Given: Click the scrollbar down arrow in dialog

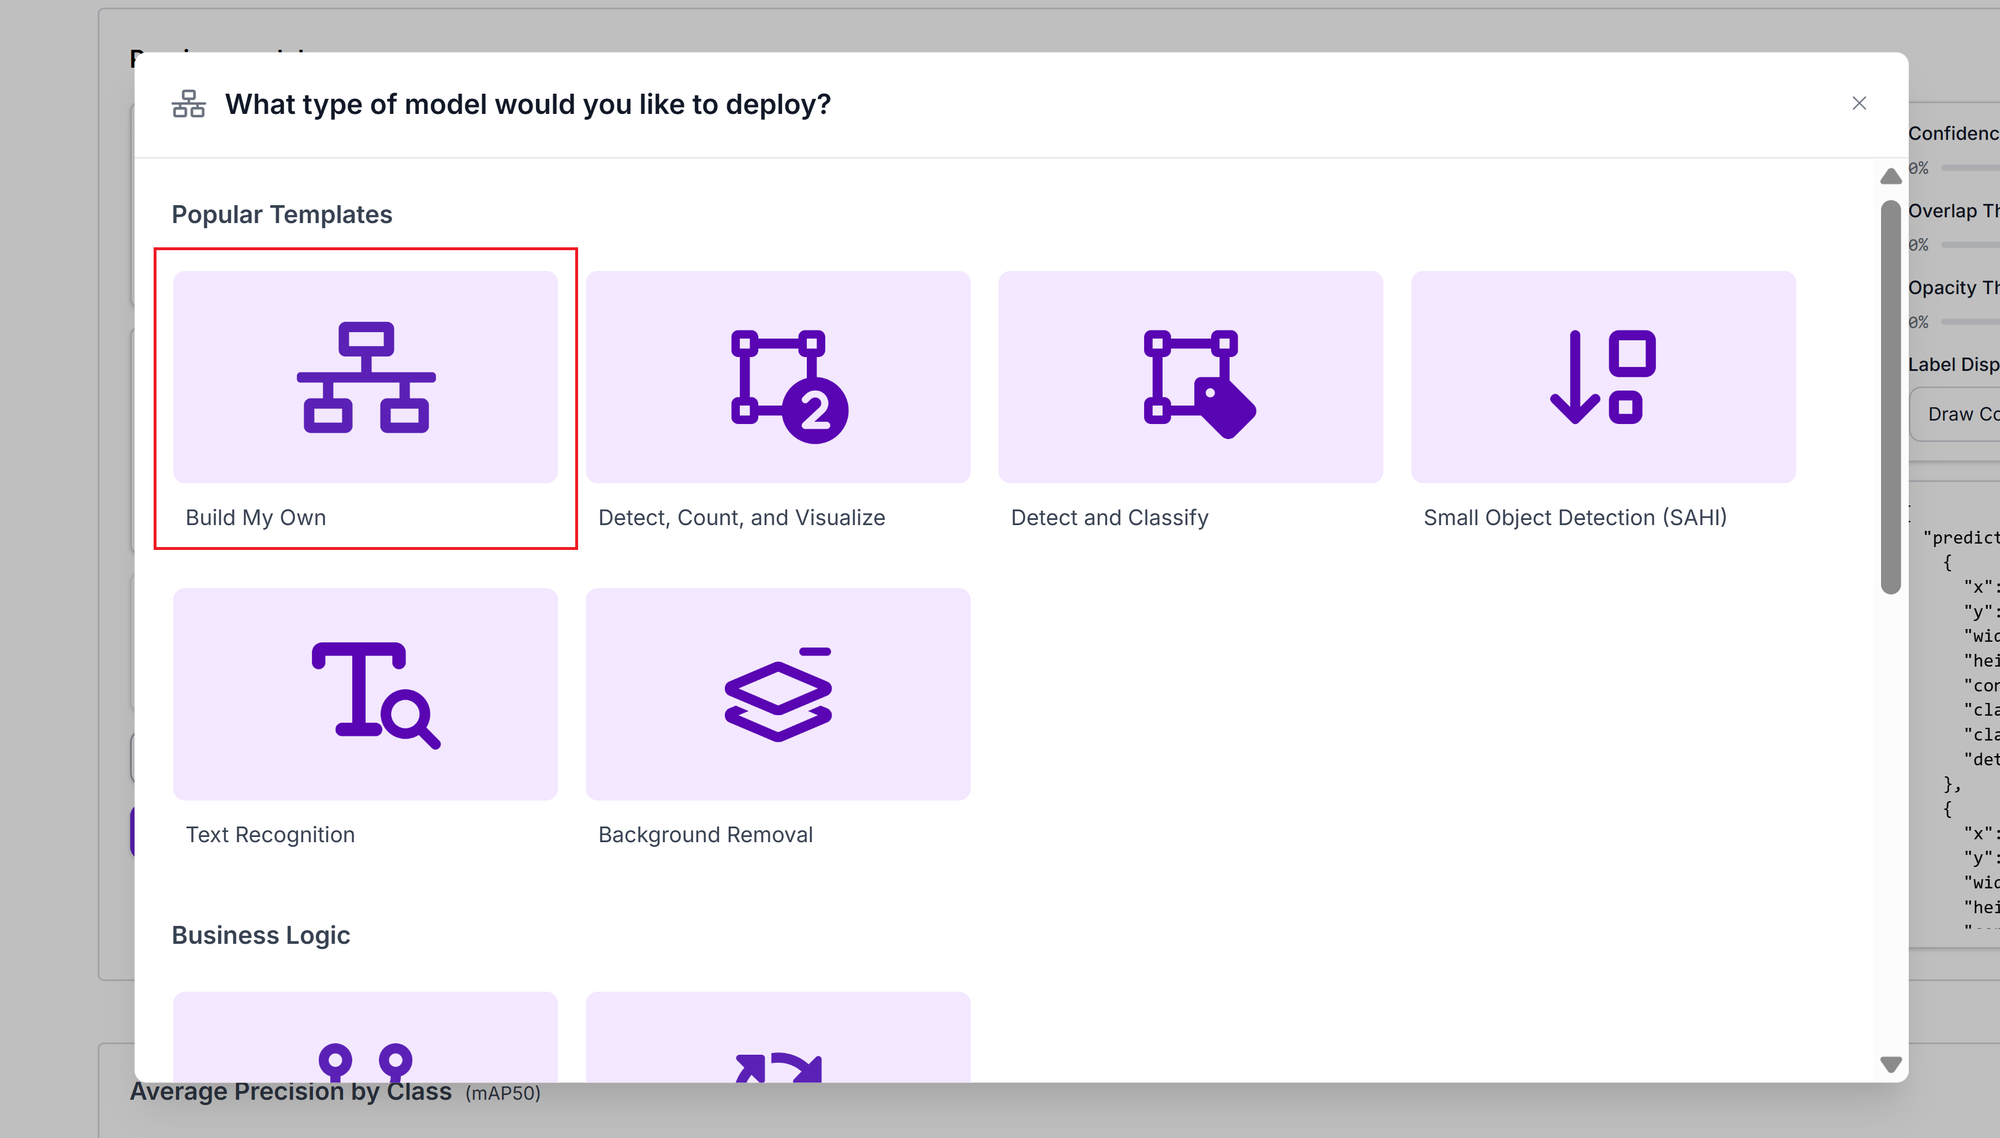Looking at the screenshot, I should coord(1890,1064).
